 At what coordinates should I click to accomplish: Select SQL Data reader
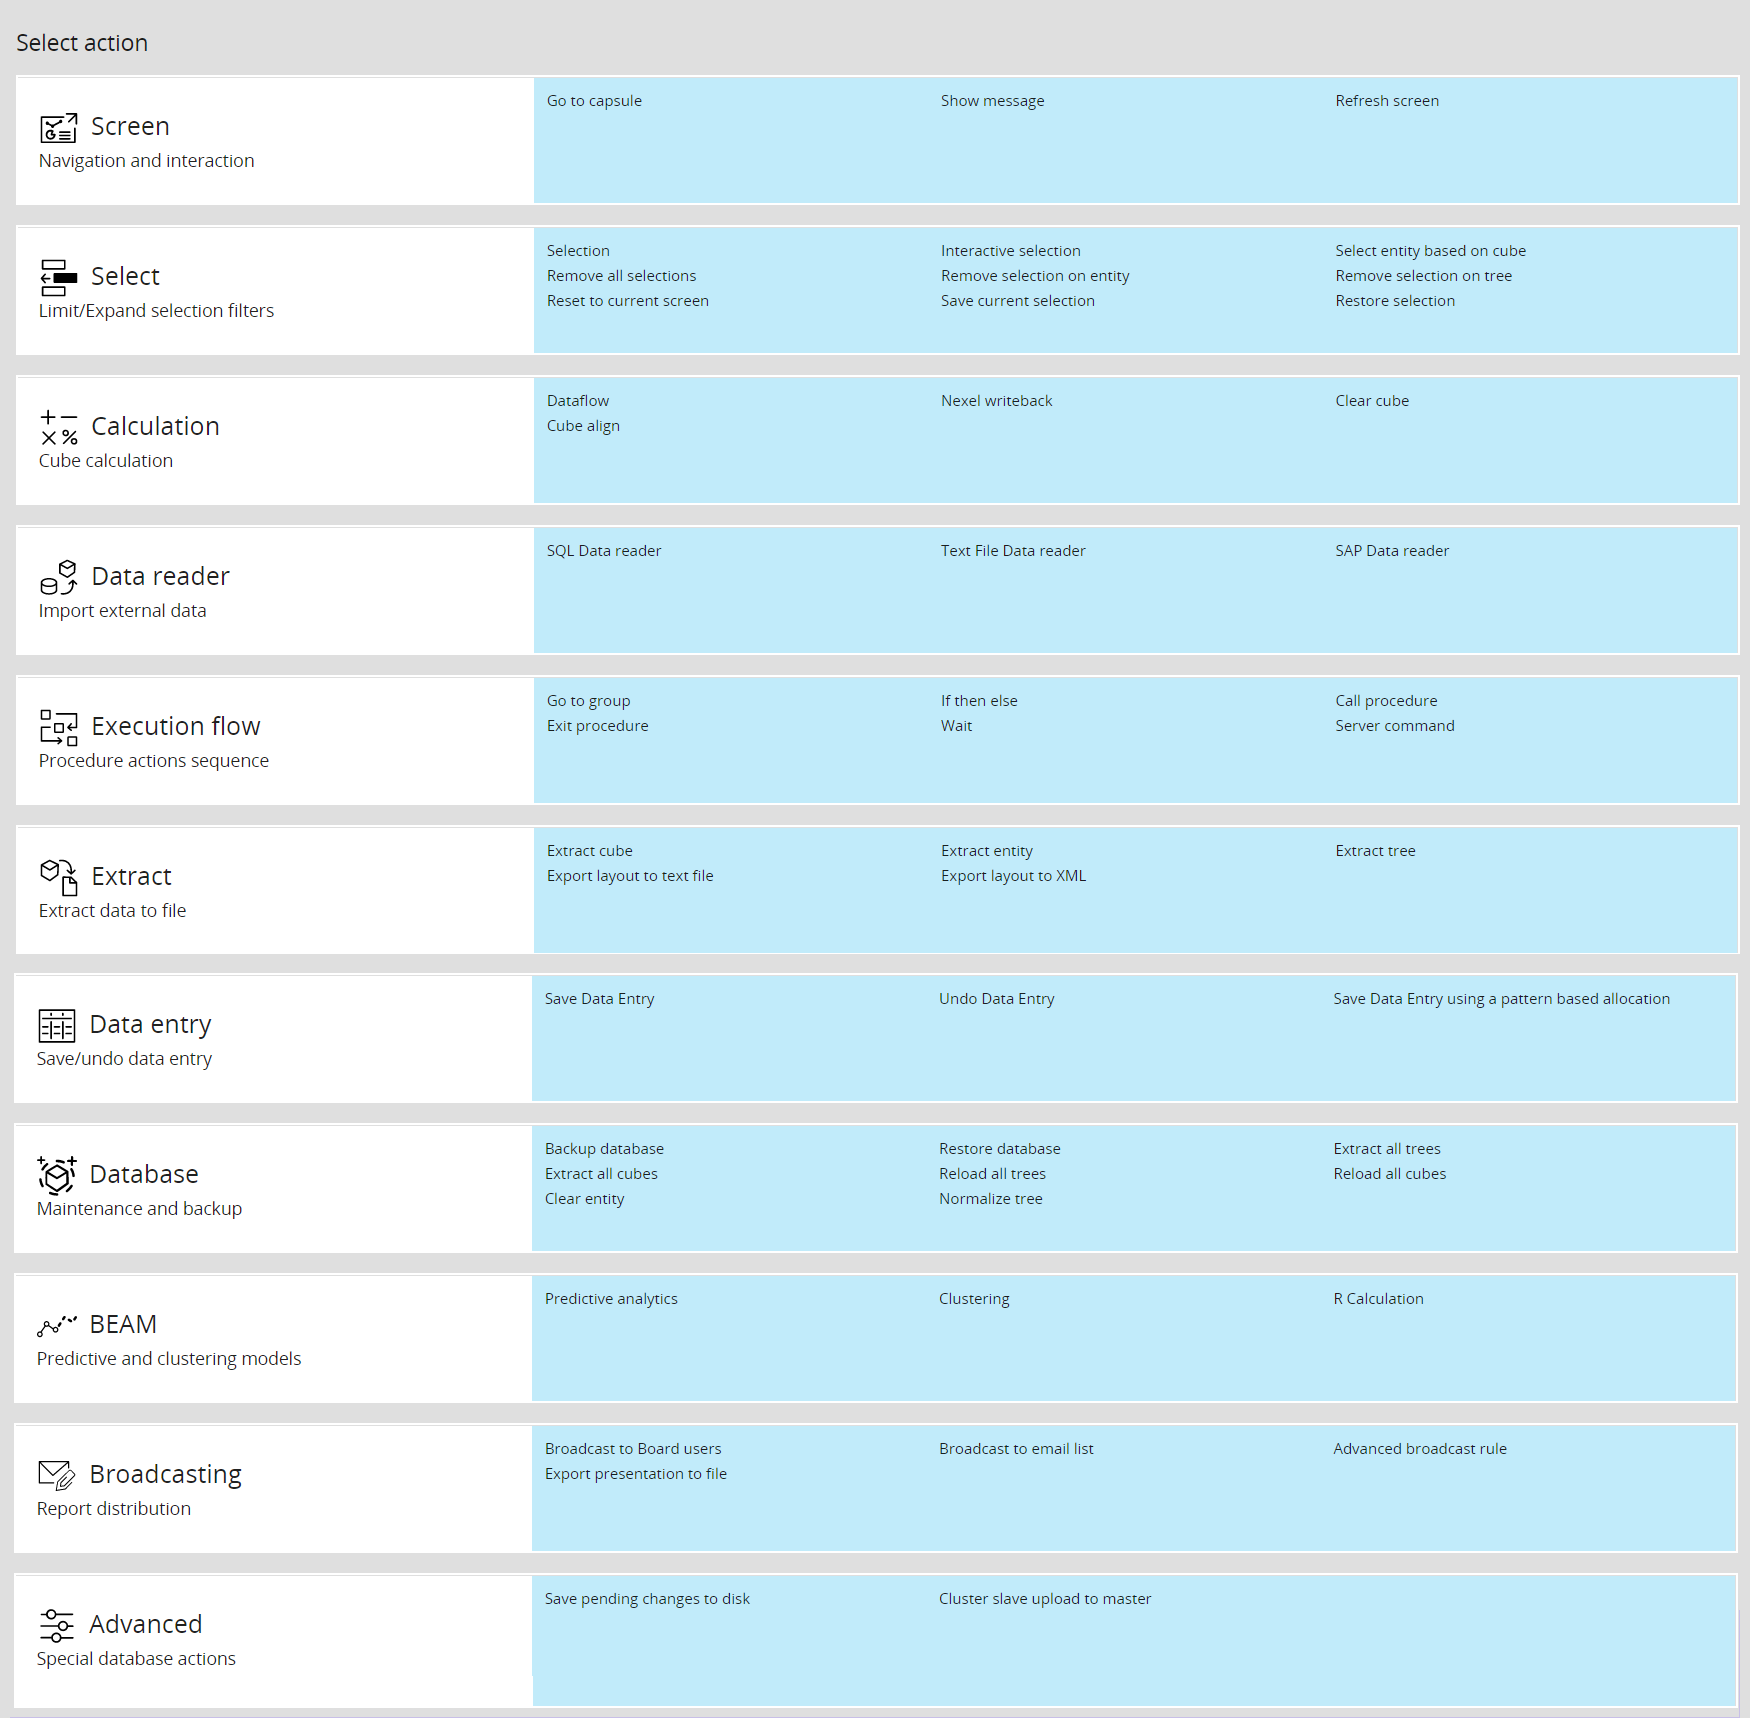point(603,551)
